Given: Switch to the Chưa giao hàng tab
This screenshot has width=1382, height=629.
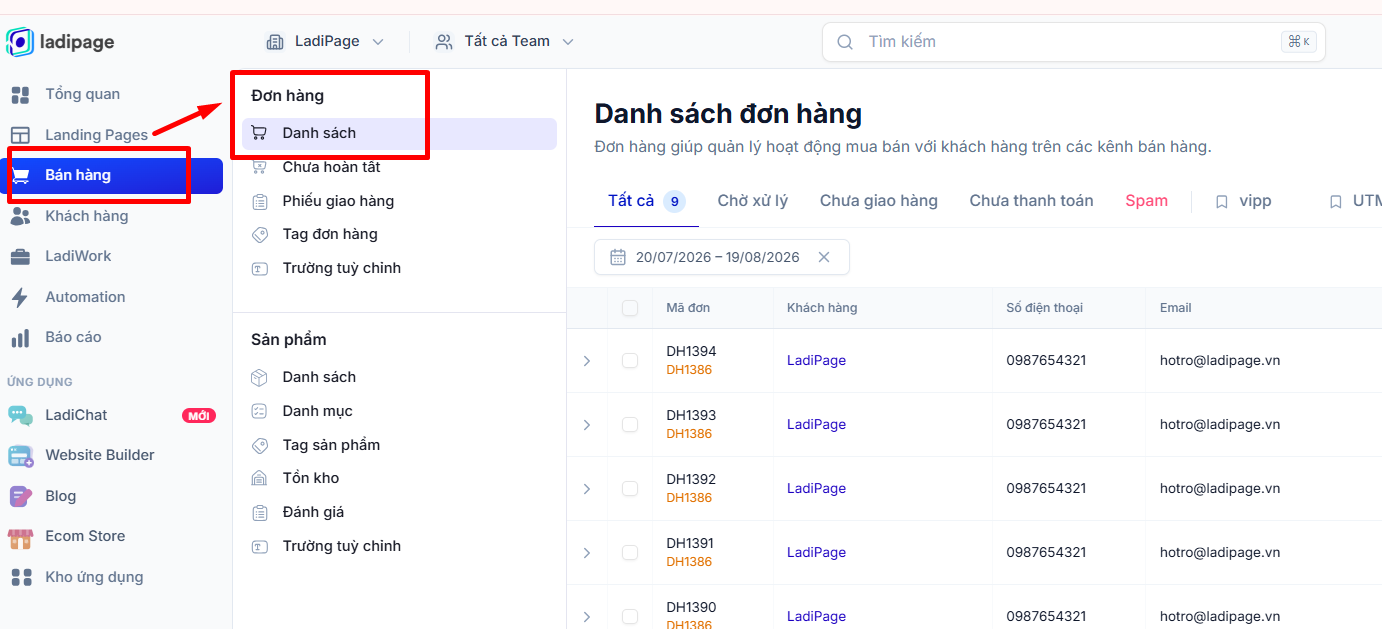Looking at the screenshot, I should [879, 201].
